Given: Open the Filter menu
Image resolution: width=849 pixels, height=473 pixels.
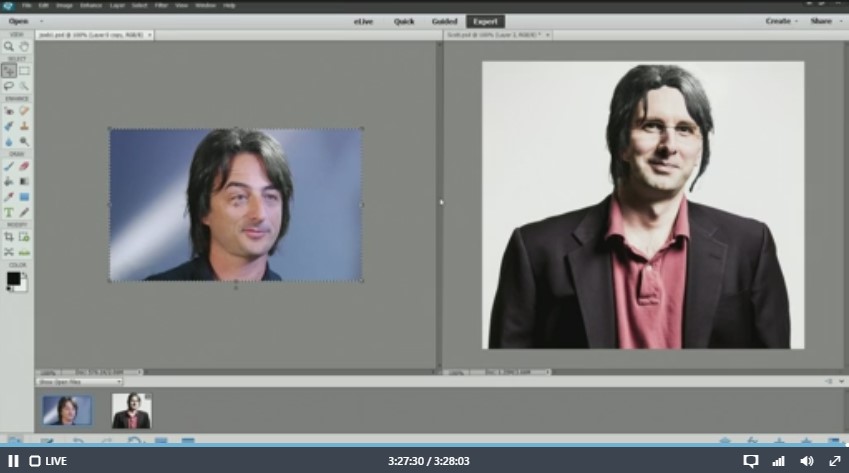Looking at the screenshot, I should [160, 5].
